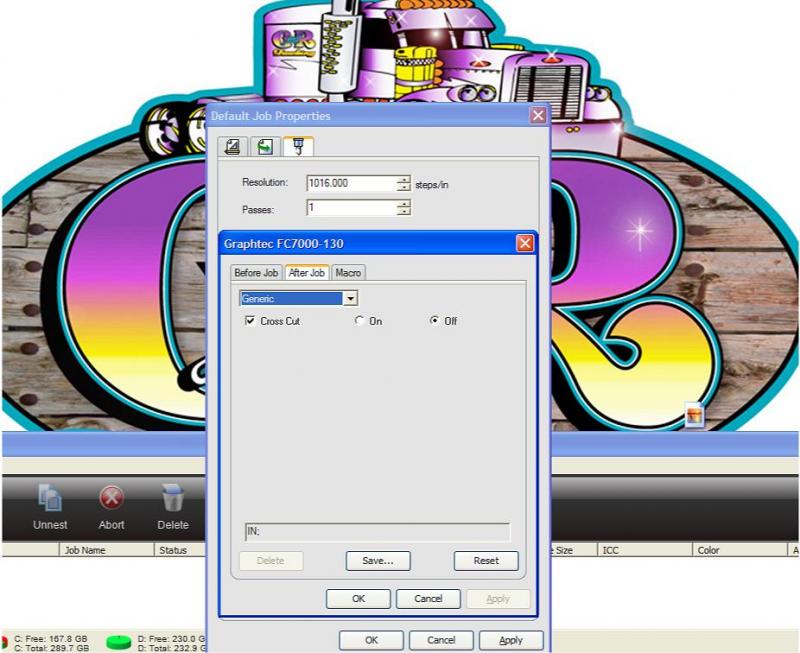Cancel the Graphtec FC7000-130 dialog
This screenshot has width=800, height=653.
click(428, 598)
